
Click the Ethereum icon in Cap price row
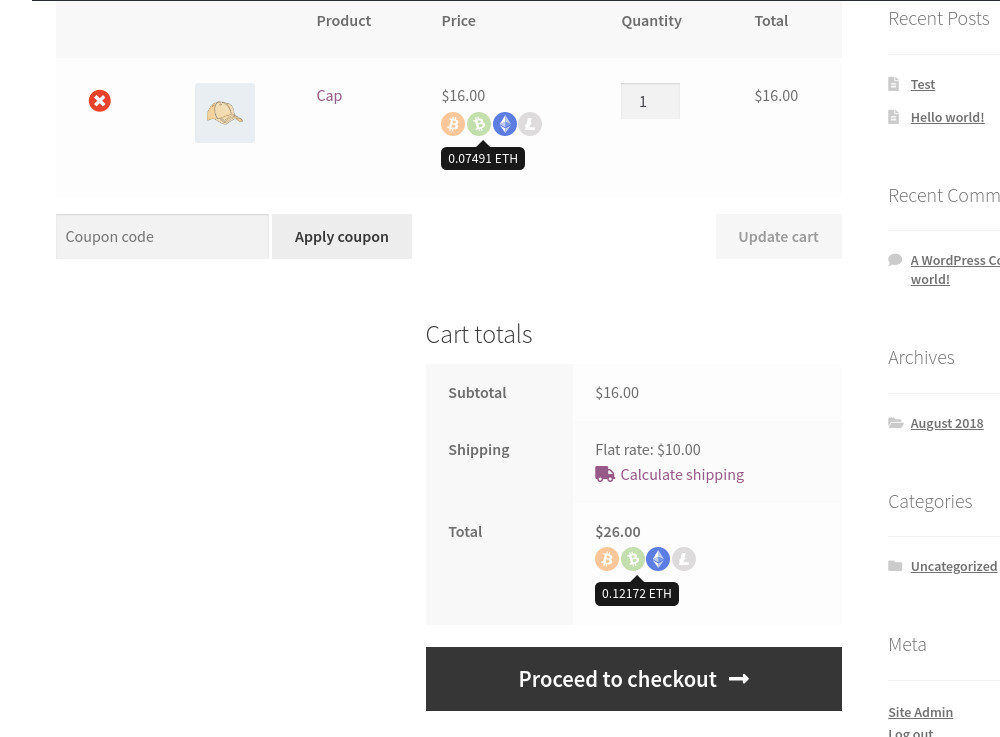[x=505, y=124]
